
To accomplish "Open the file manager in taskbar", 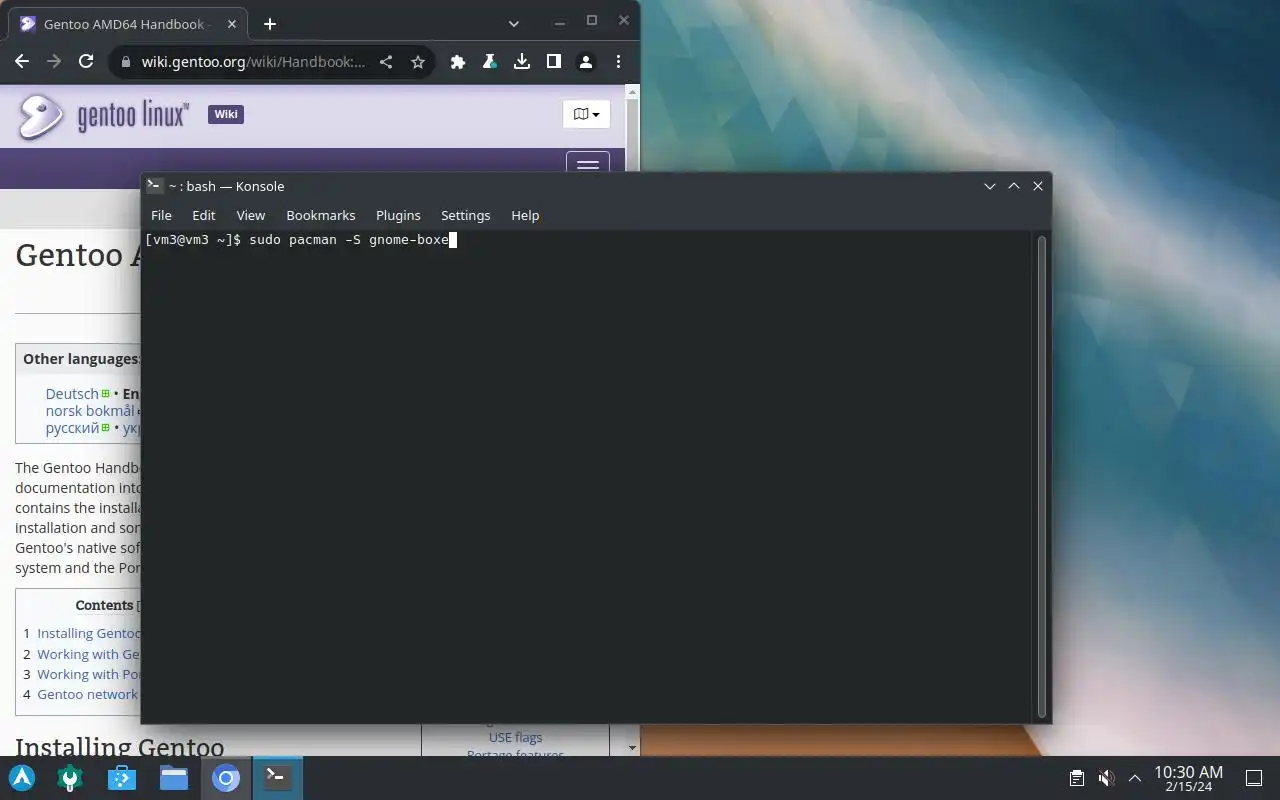I will [174, 778].
